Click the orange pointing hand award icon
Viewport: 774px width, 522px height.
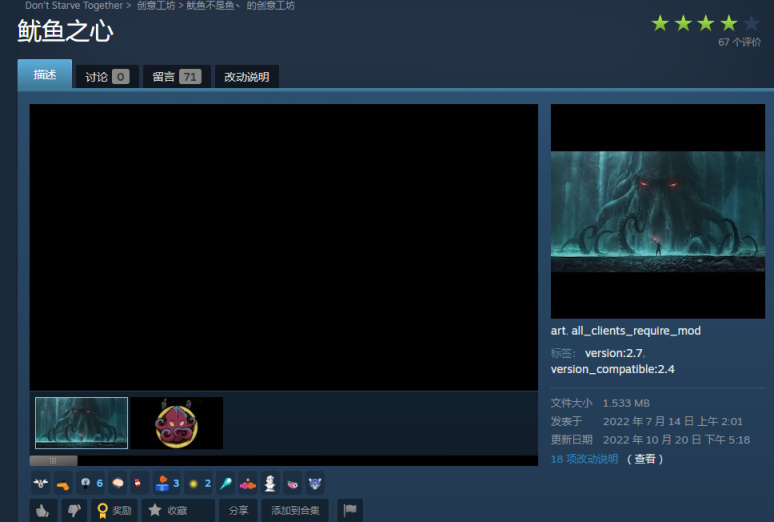click(63, 483)
